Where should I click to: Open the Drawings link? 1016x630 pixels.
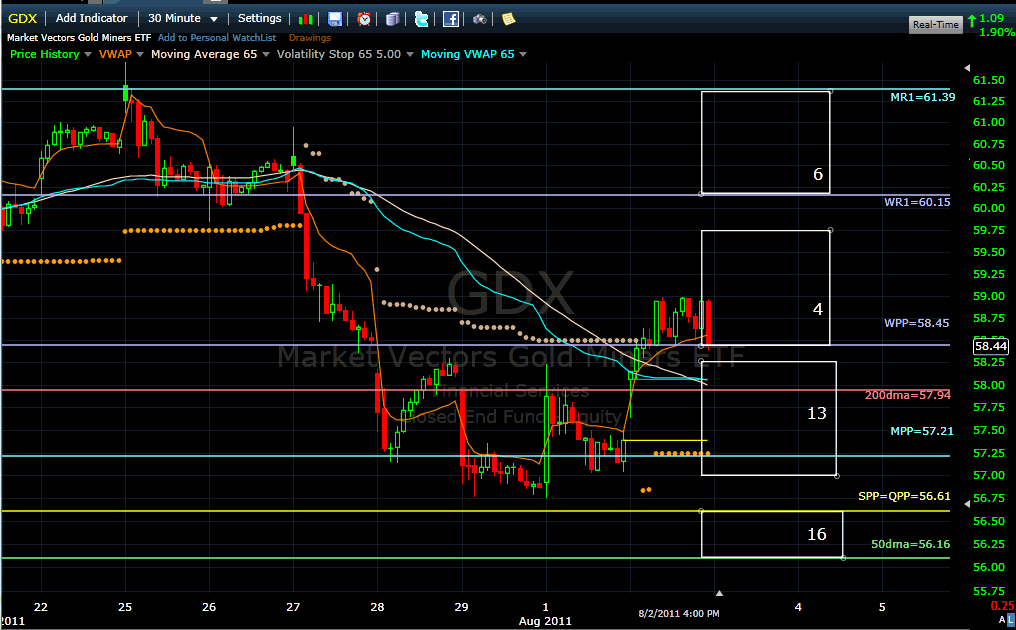point(310,38)
